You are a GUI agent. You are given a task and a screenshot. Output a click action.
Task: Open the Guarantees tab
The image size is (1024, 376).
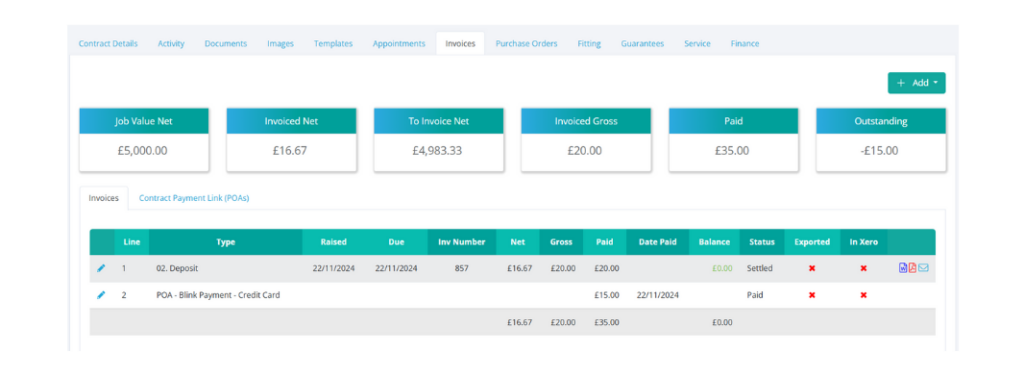(643, 44)
